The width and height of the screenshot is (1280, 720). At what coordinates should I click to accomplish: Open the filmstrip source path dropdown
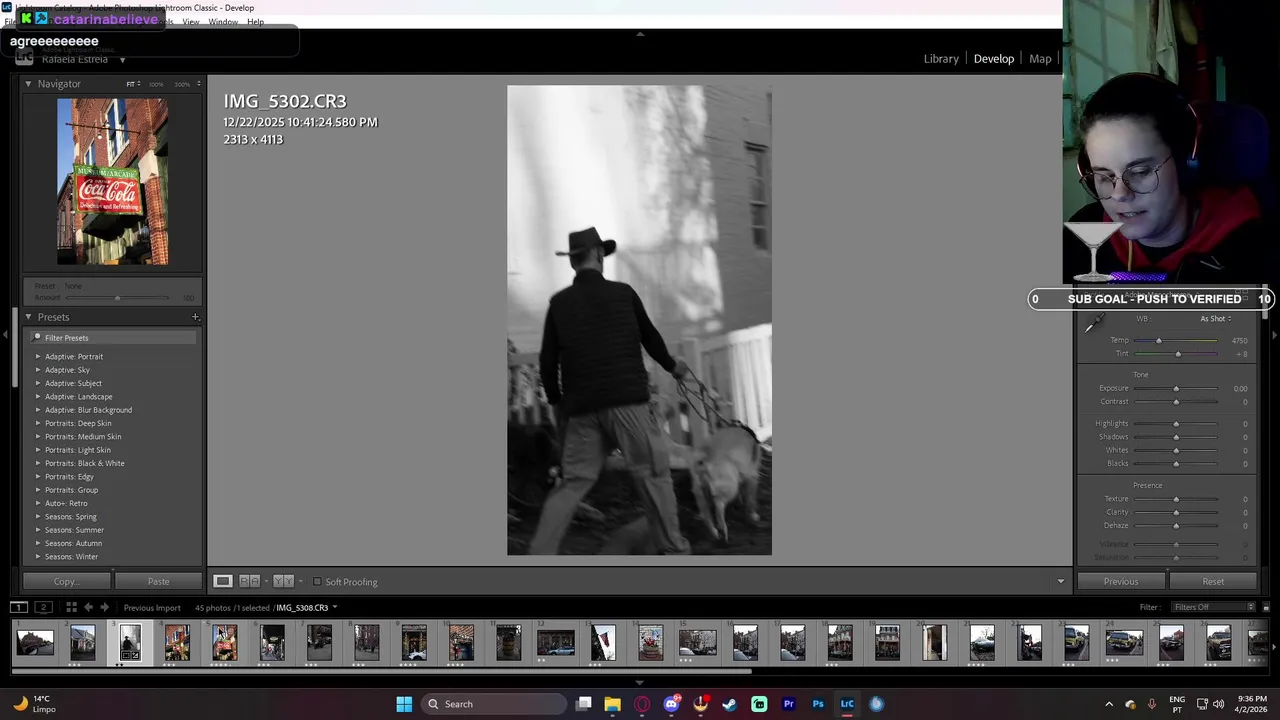(334, 607)
